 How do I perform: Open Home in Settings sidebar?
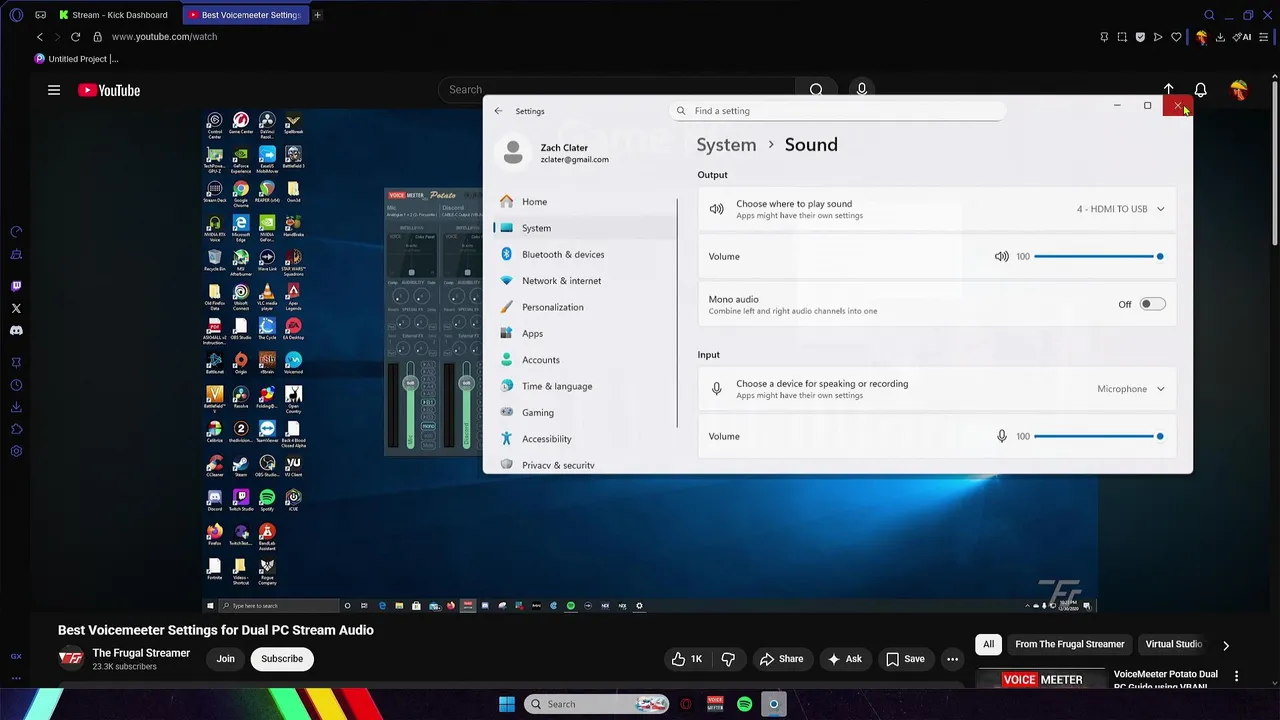pyautogui.click(x=585, y=202)
